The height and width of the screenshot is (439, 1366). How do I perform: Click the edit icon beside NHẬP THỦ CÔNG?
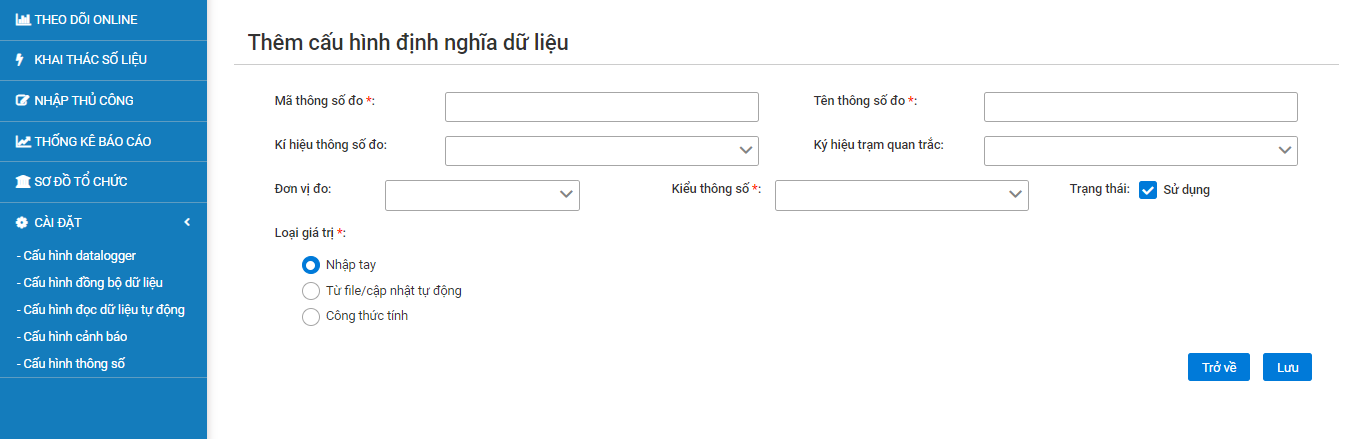(x=22, y=101)
